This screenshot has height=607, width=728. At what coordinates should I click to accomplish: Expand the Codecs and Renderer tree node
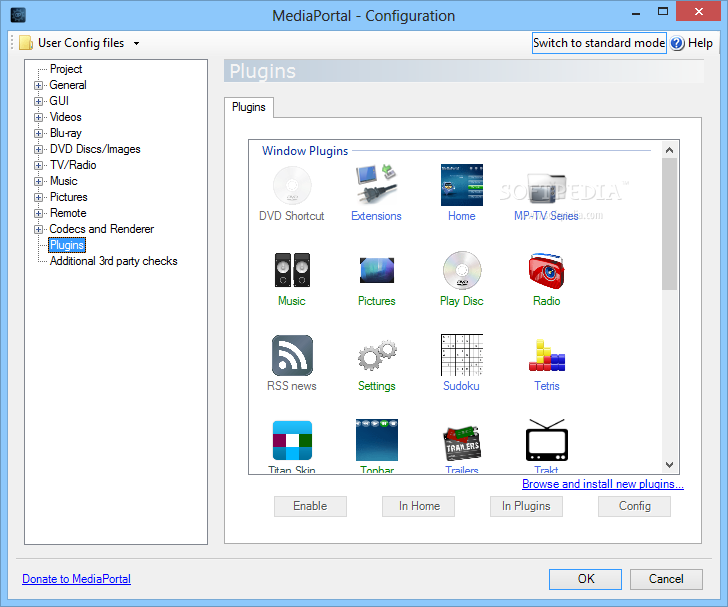click(x=39, y=229)
